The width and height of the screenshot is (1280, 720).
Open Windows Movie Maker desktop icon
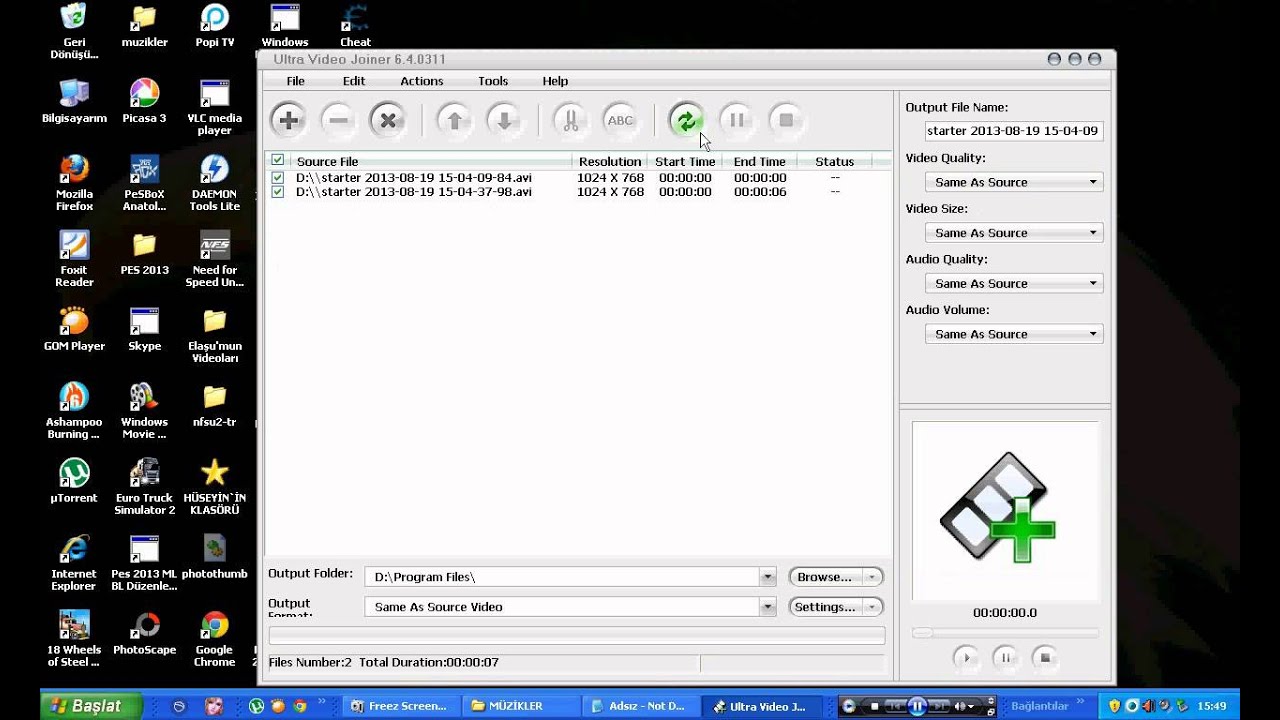pyautogui.click(x=144, y=411)
